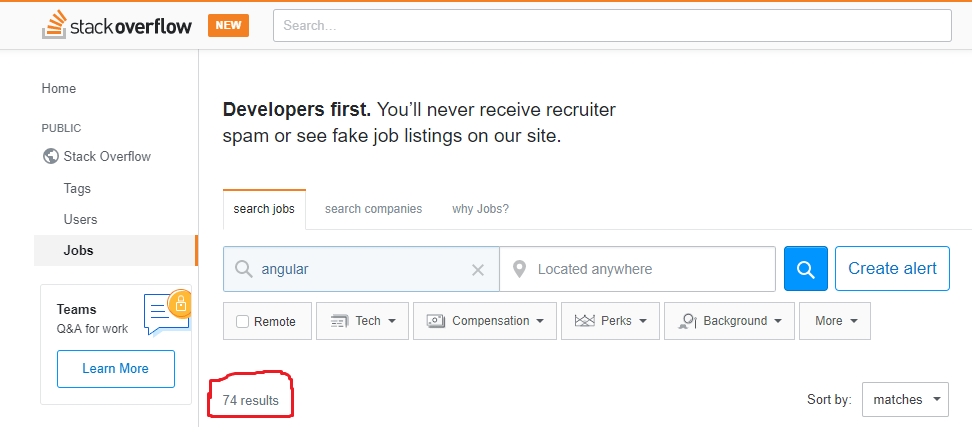Expand the Perks filter dropdown
The height and width of the screenshot is (427, 972).
pos(611,321)
